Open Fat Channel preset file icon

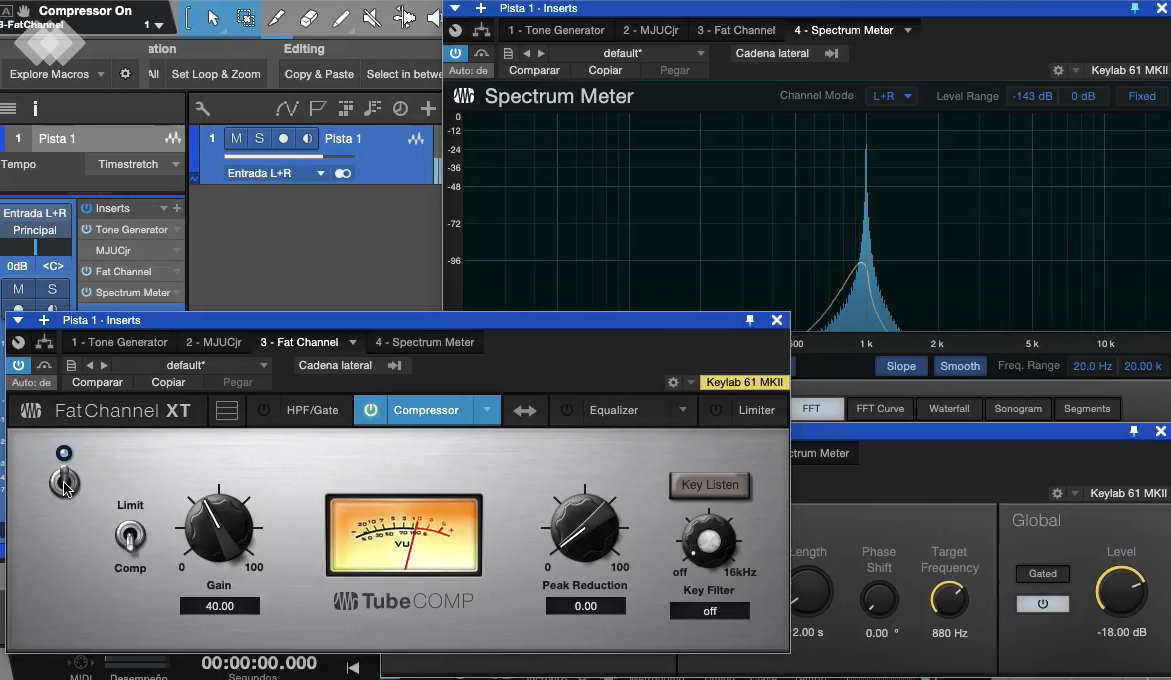71,365
